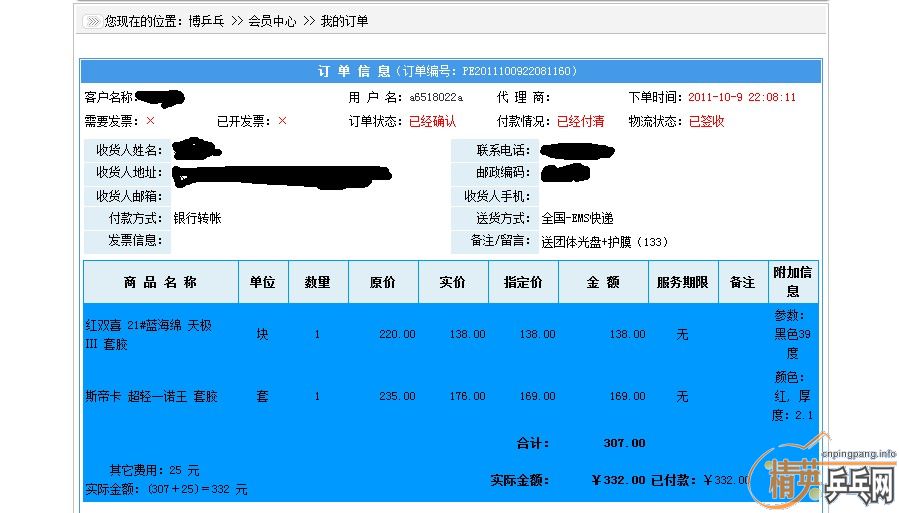Click extra info 黑色39度 for 红双喜 row
The image size is (899, 513).
point(792,343)
